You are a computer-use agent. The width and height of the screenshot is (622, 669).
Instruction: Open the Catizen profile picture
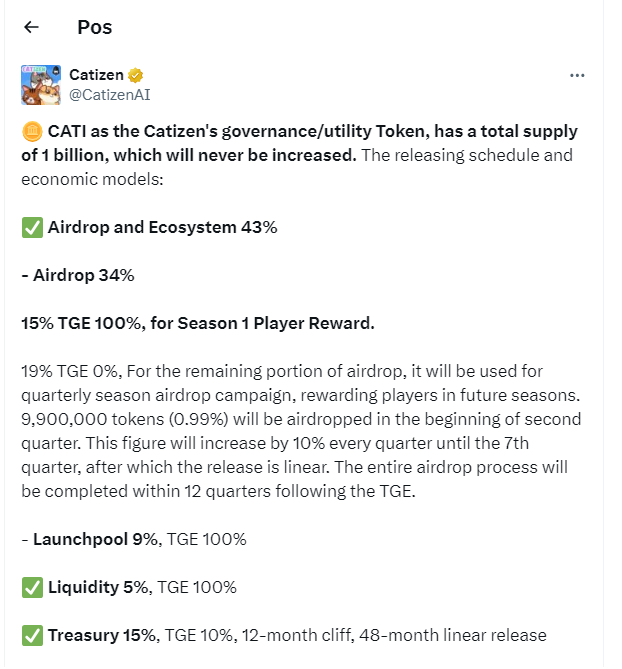click(40, 84)
